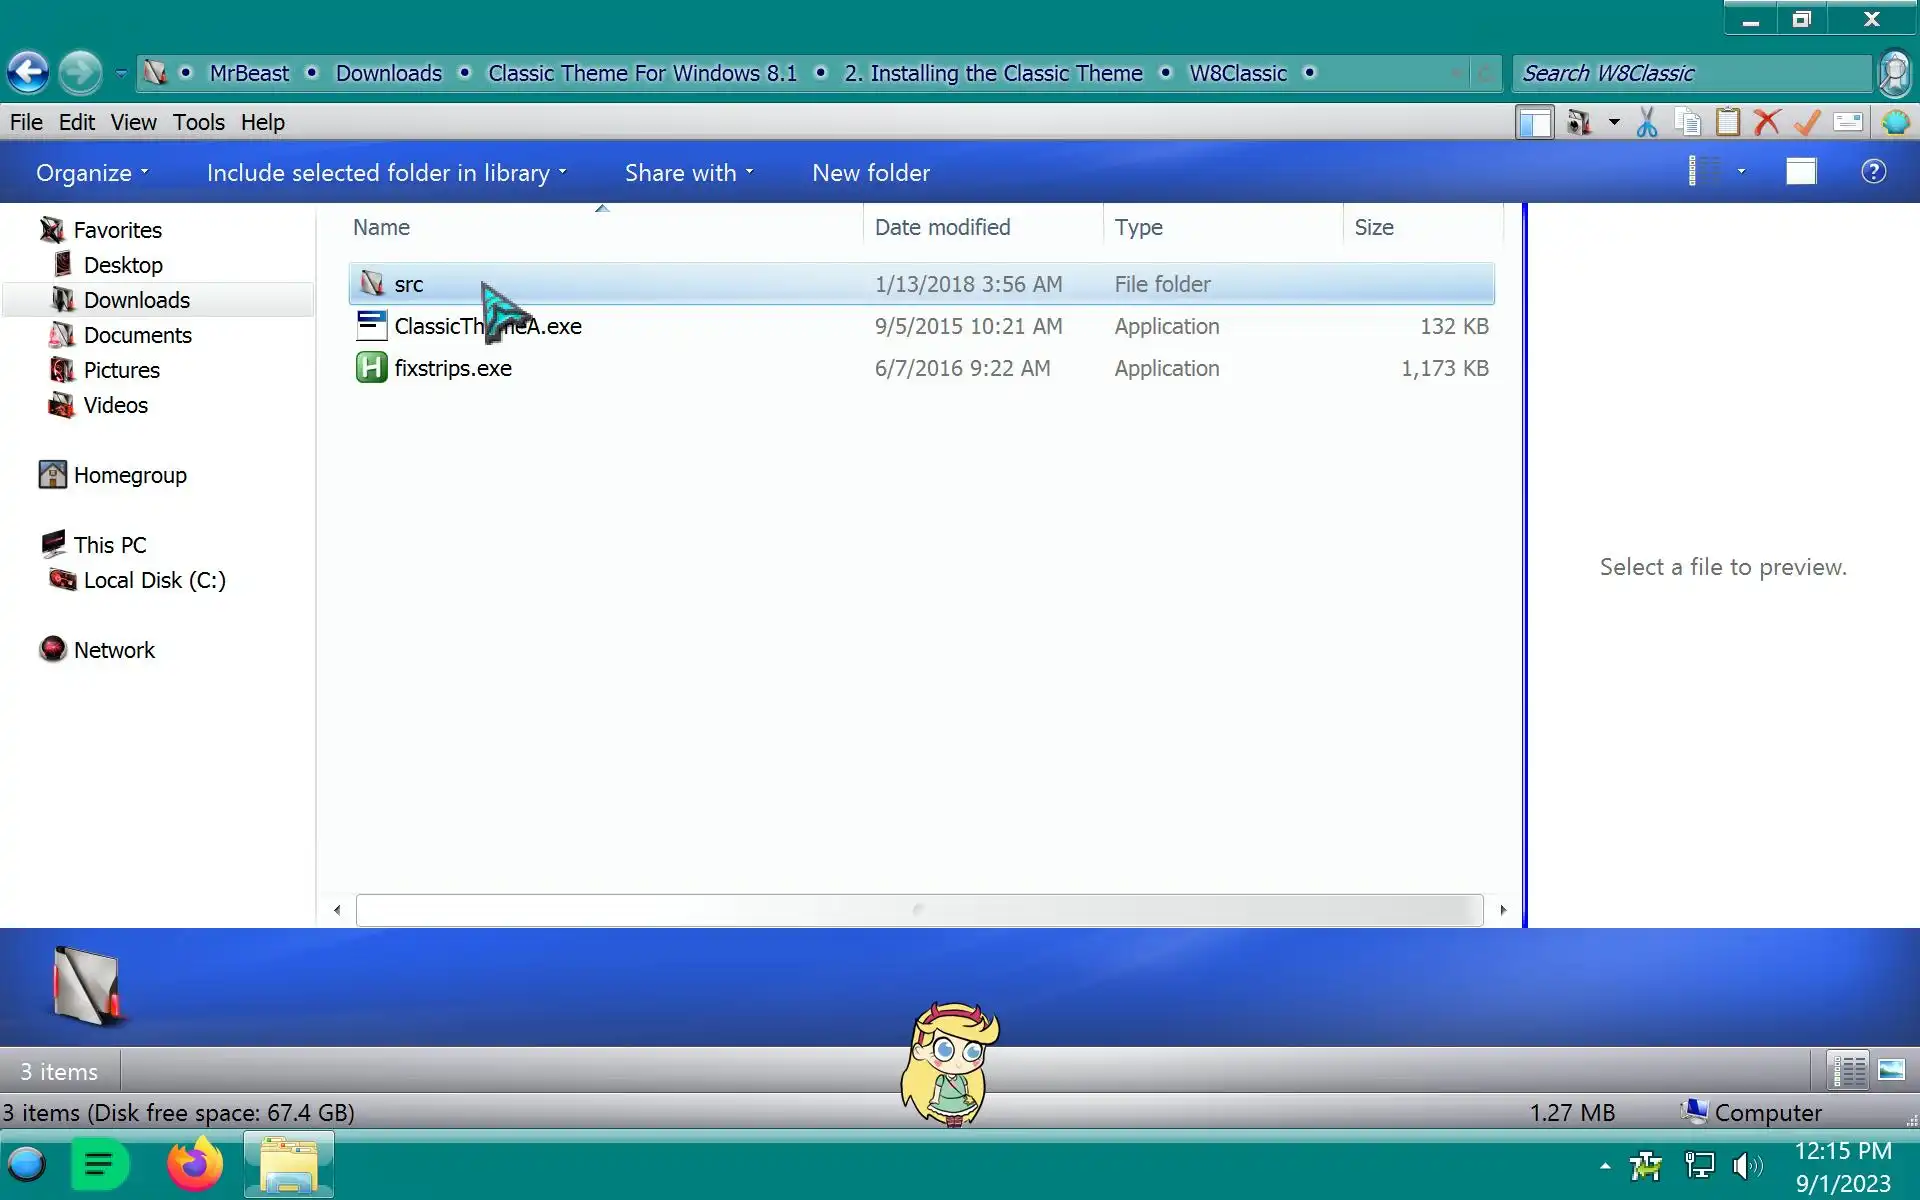Click the Paste clipboard icon
This screenshot has width=1920, height=1200.
[1728, 122]
